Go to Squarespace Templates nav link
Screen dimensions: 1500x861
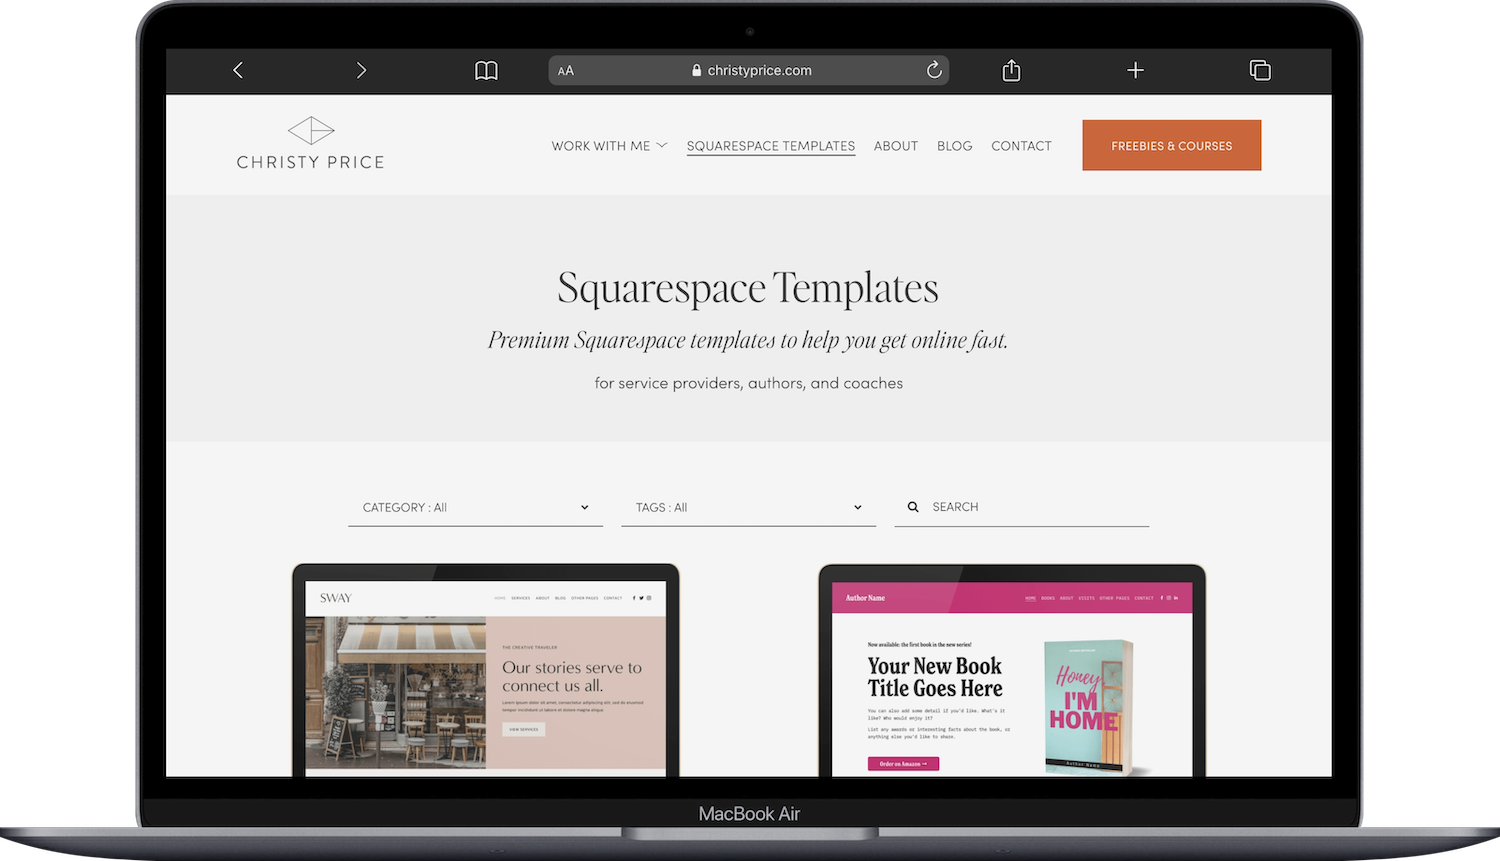point(771,146)
